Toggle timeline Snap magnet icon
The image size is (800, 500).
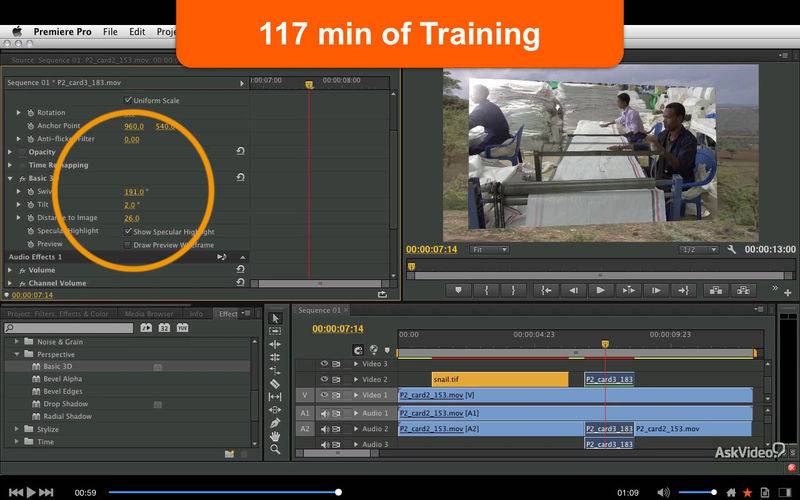(358, 350)
